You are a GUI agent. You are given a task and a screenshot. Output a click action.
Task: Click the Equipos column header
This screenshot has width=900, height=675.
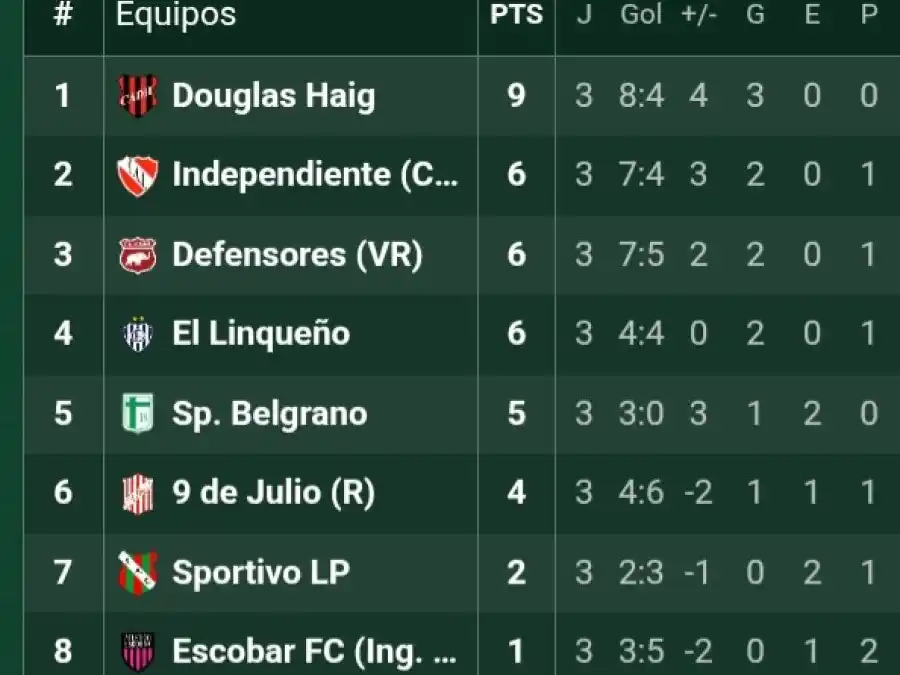click(176, 15)
